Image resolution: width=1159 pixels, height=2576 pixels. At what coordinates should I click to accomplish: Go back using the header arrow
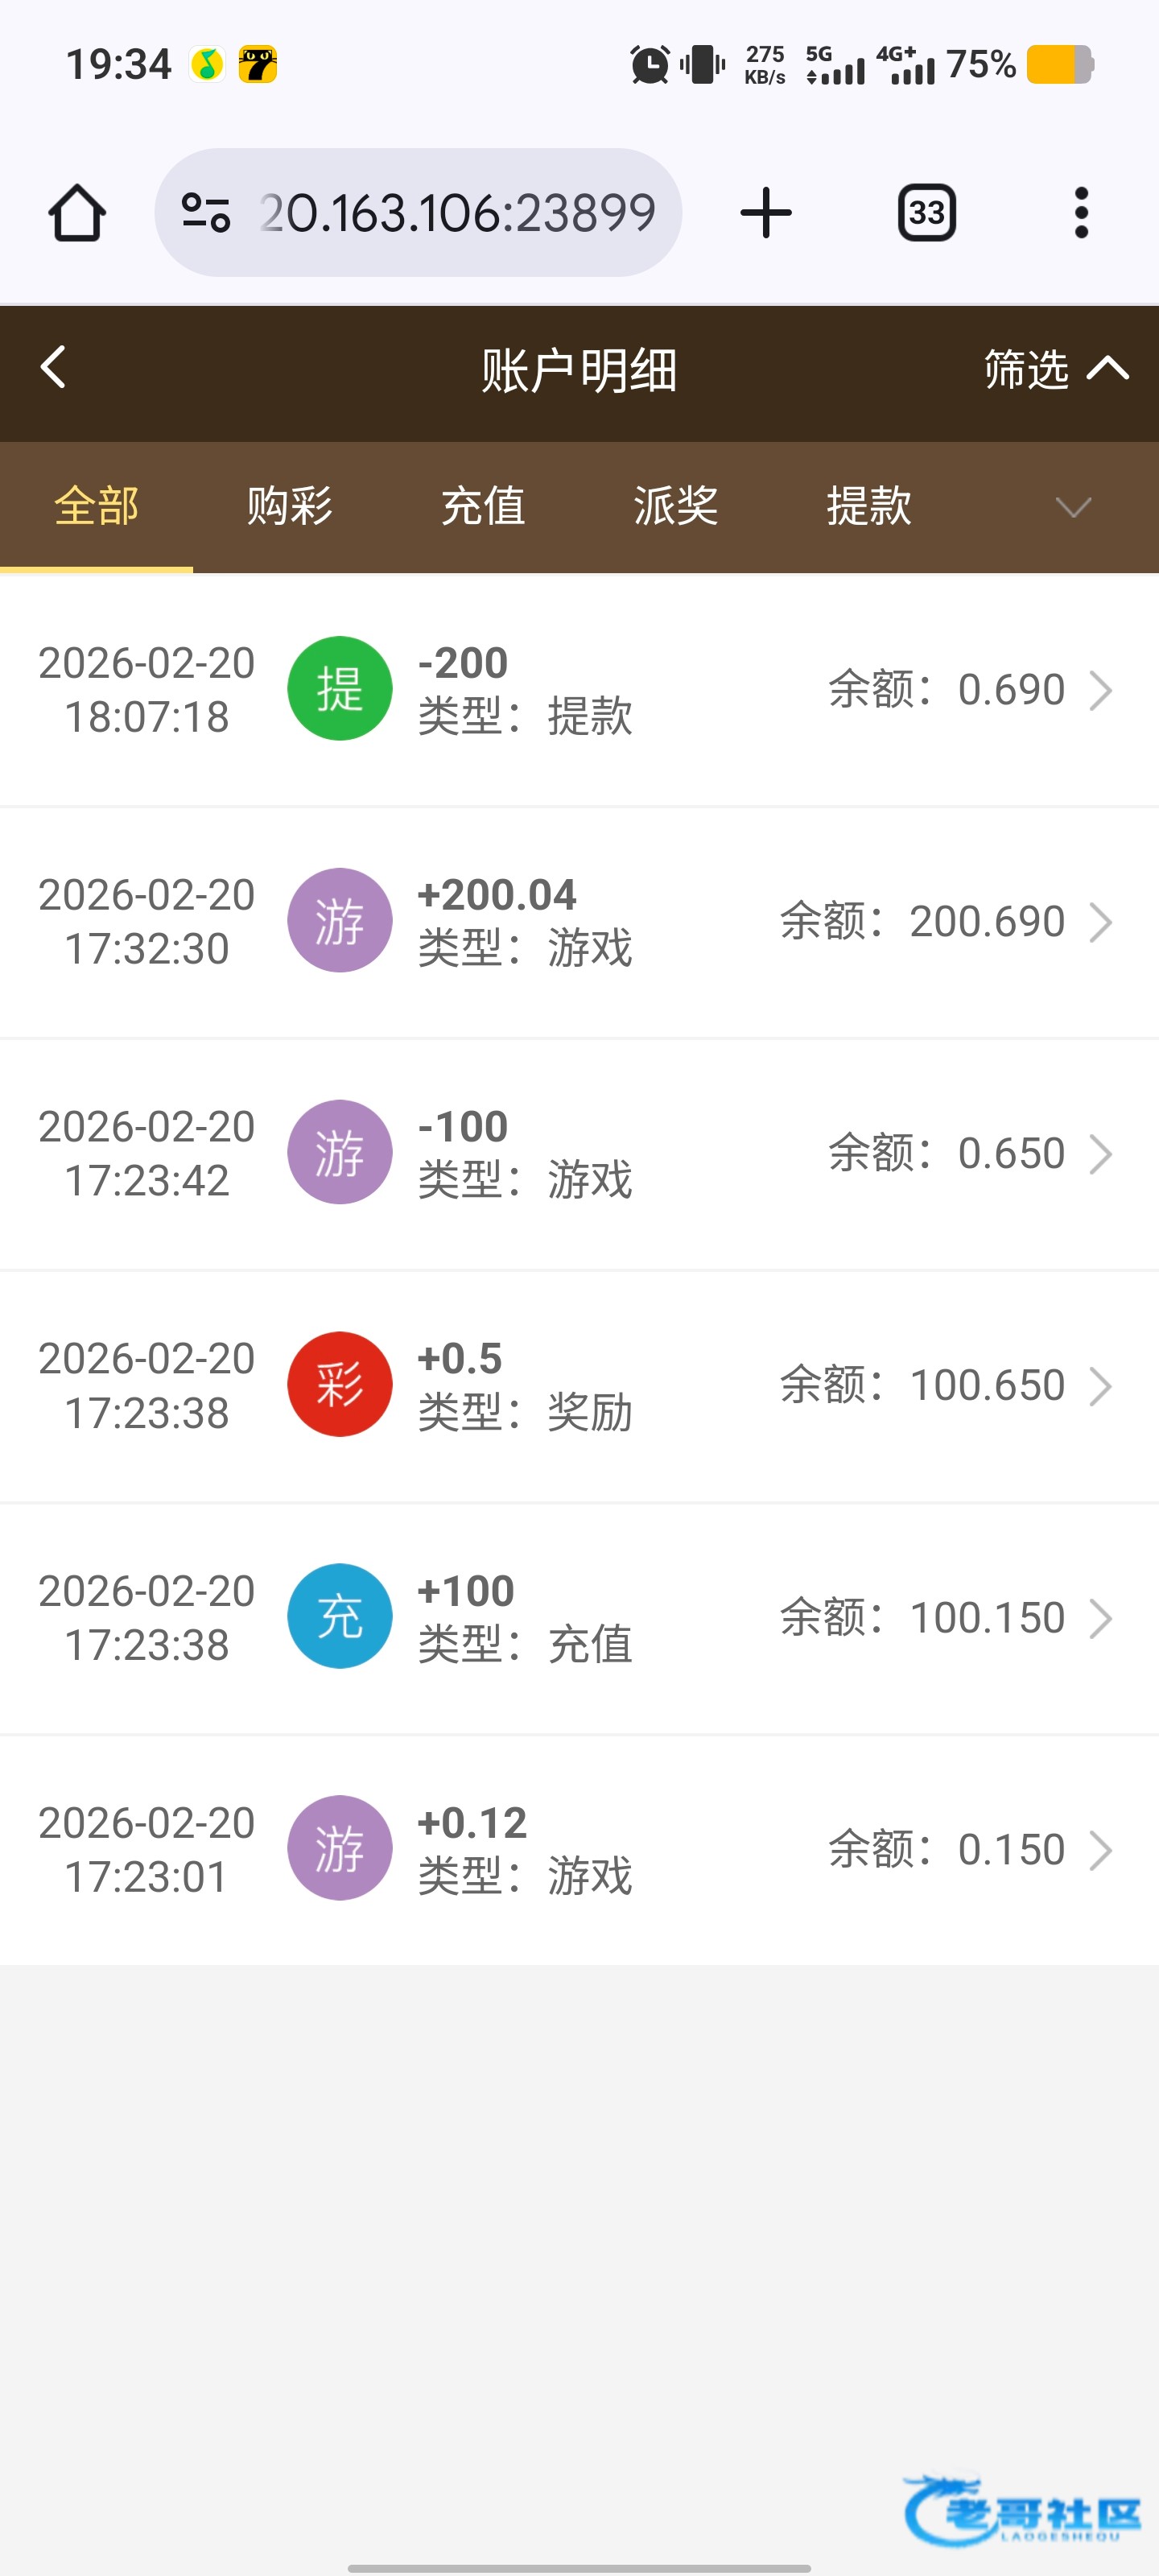coord(54,368)
